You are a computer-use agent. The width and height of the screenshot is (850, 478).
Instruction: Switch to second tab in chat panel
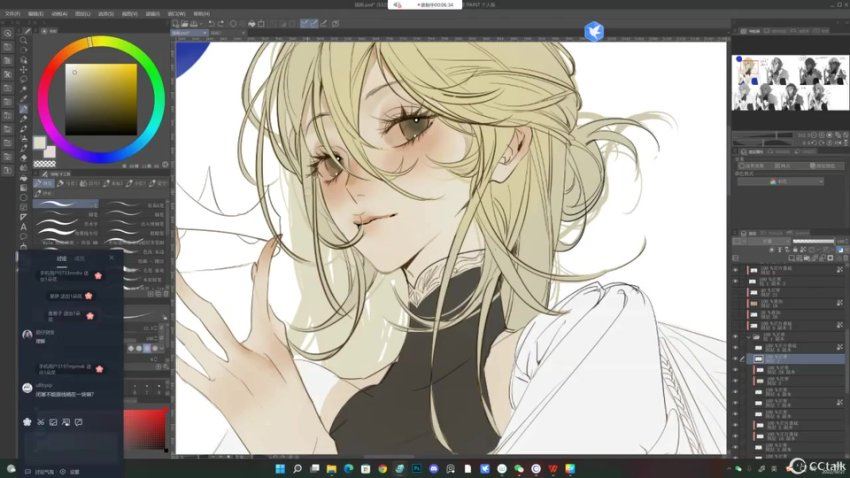[x=79, y=259]
